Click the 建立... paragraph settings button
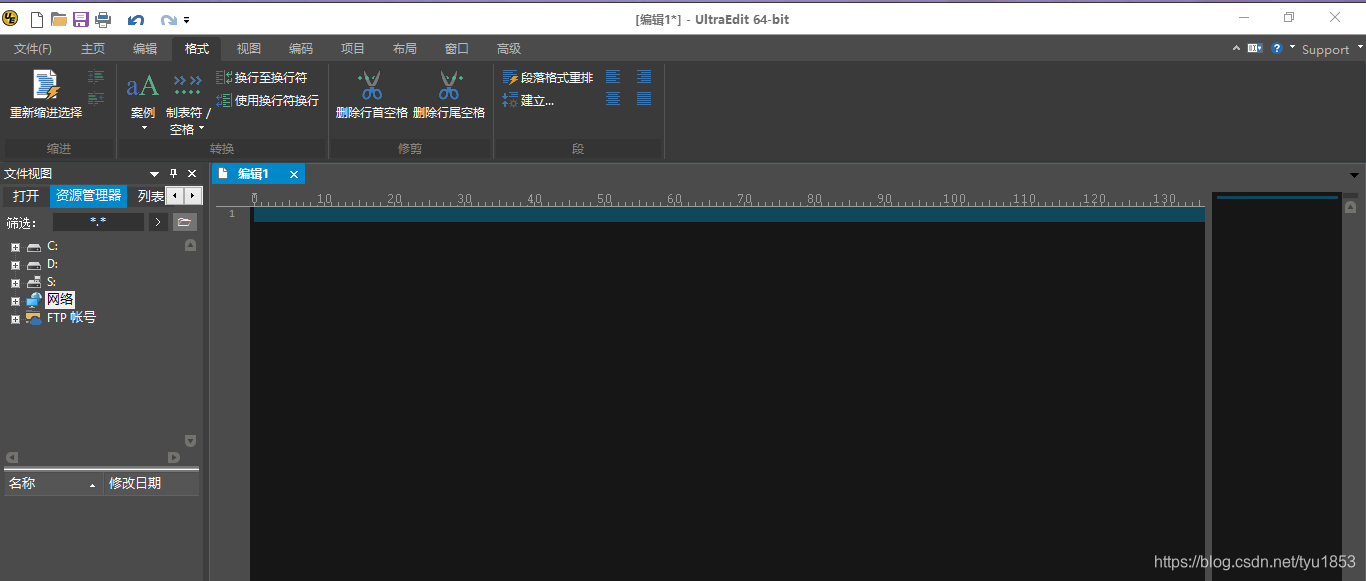 coord(528,100)
